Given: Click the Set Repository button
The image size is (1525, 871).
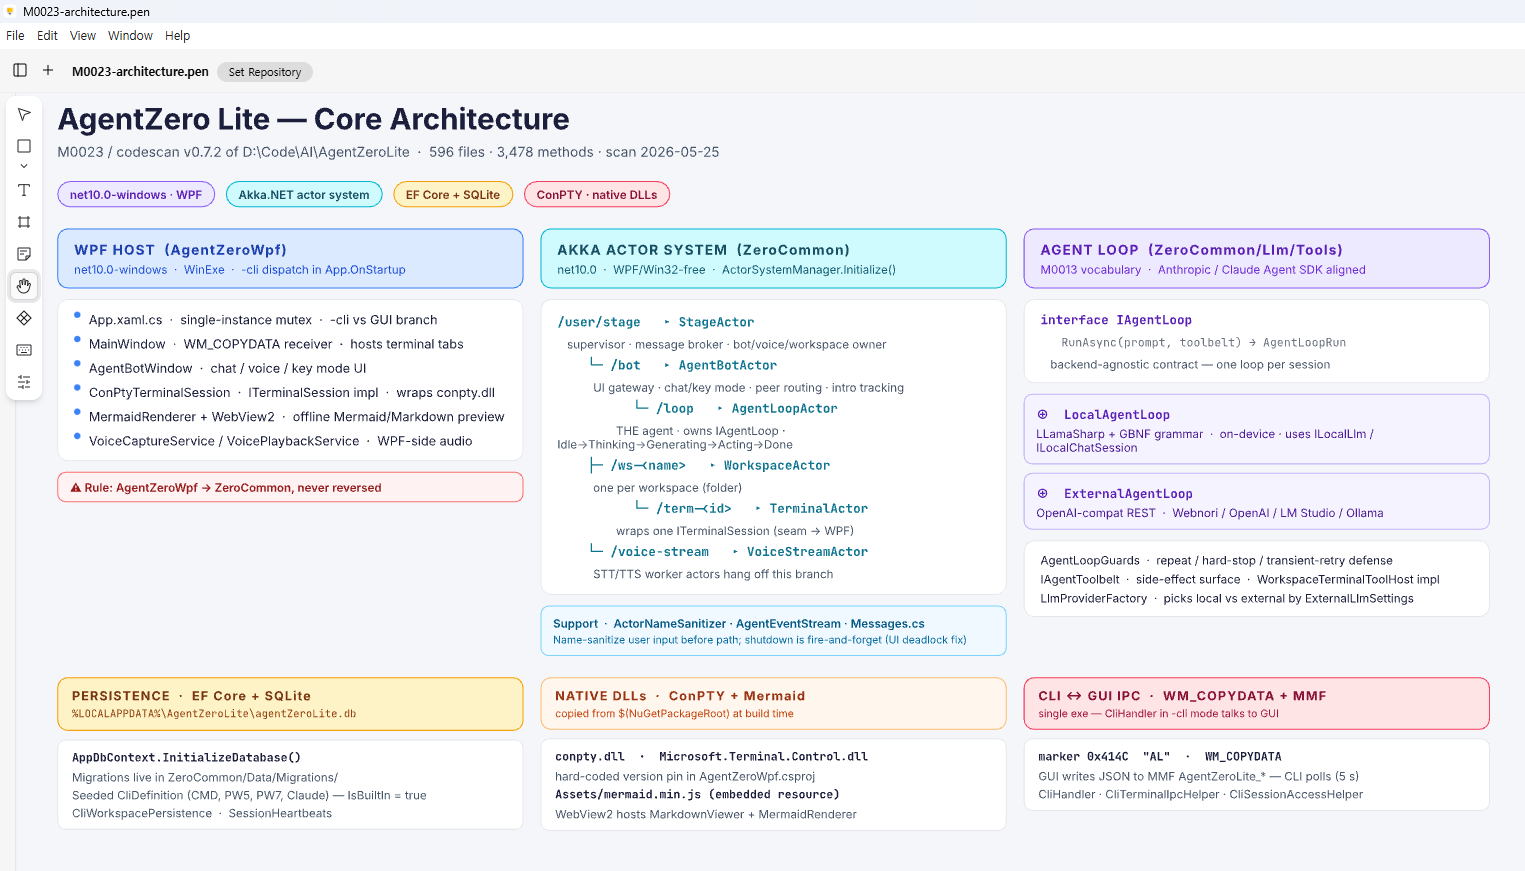Looking at the screenshot, I should point(265,72).
